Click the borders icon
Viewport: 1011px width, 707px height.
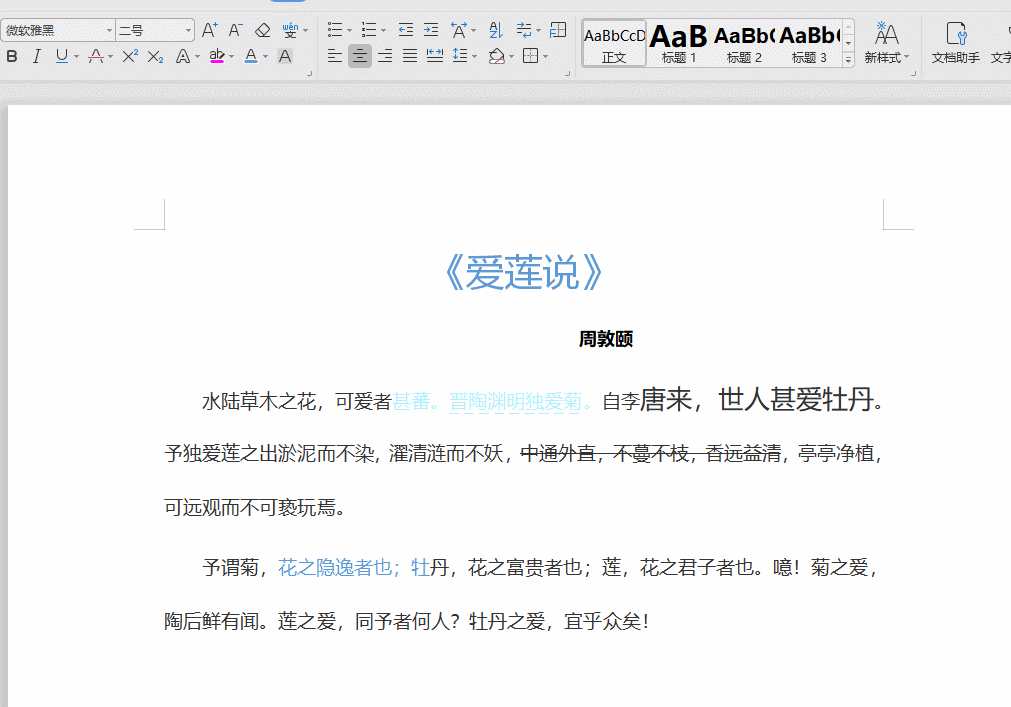(x=530, y=56)
